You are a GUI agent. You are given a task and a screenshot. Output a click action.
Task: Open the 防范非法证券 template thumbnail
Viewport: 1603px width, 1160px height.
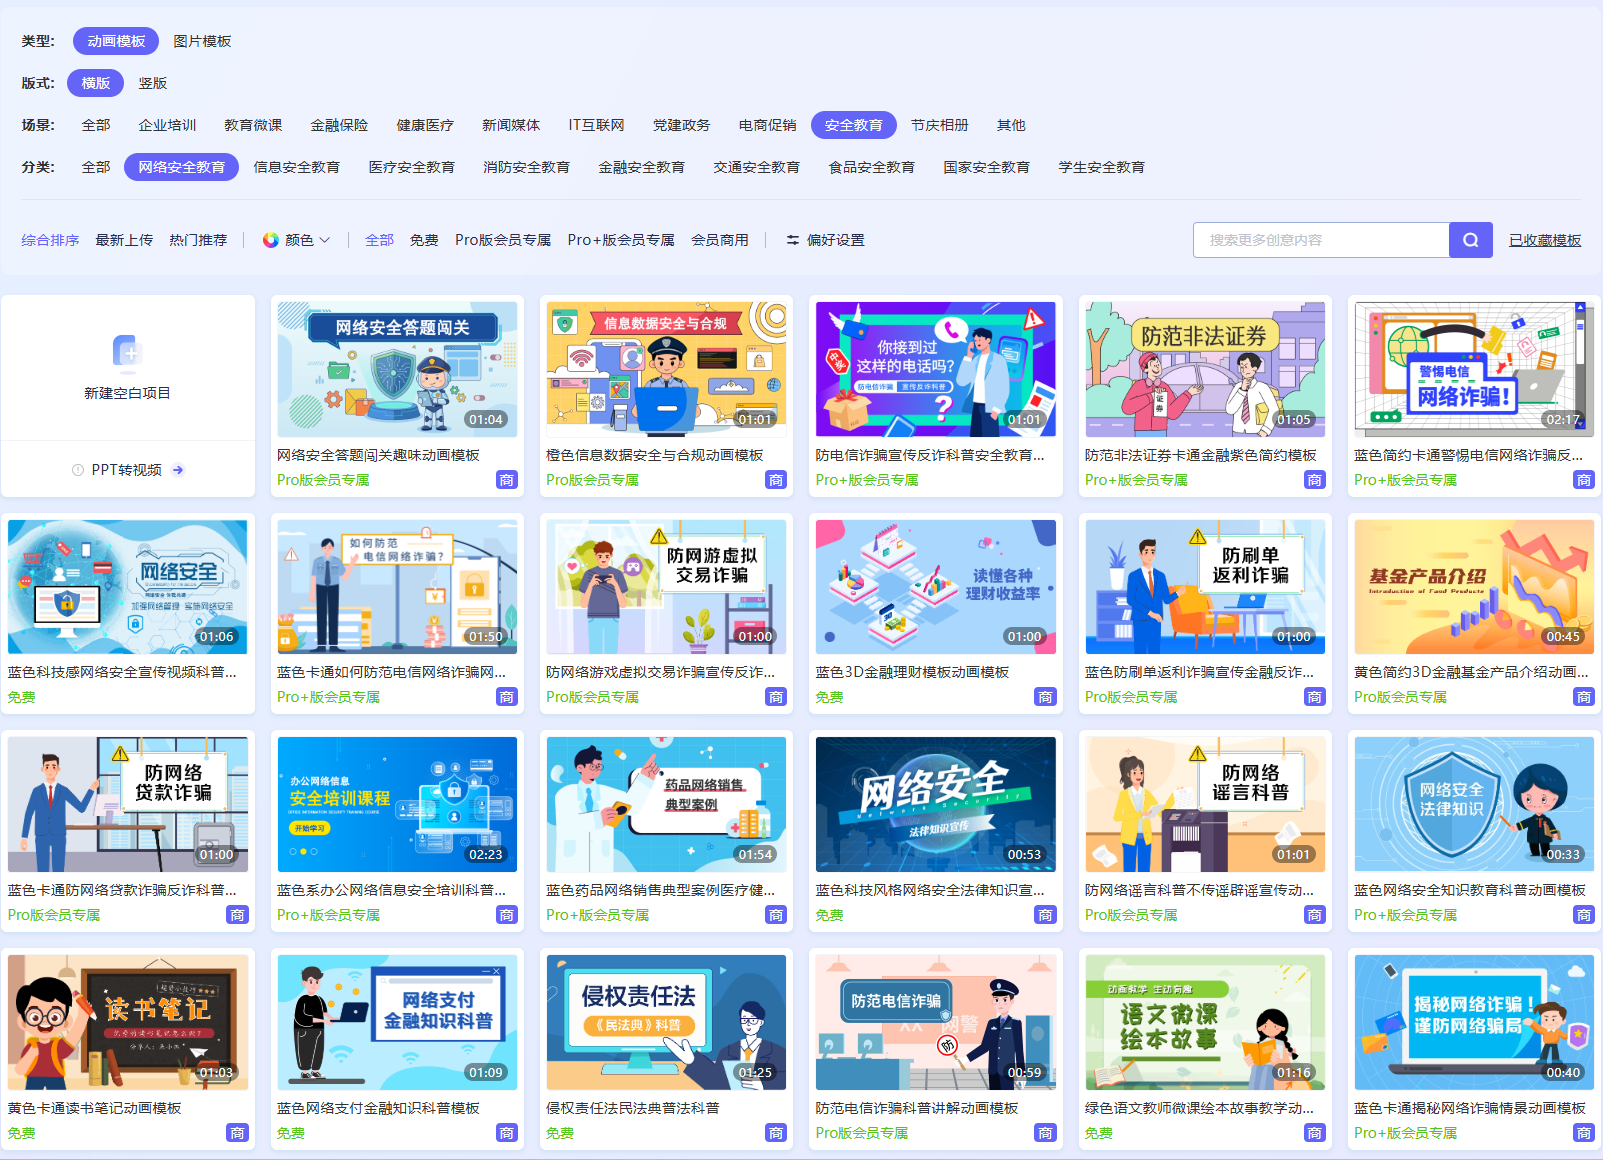(1205, 369)
